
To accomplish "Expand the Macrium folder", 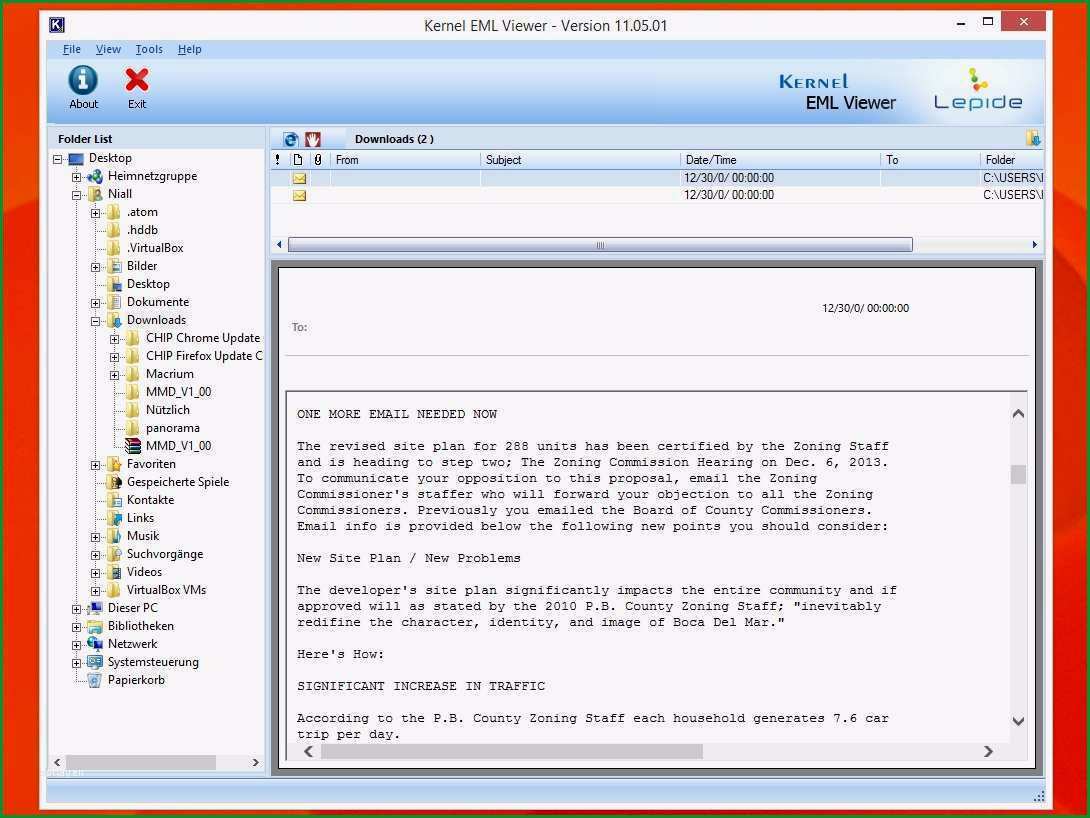I will coord(114,375).
